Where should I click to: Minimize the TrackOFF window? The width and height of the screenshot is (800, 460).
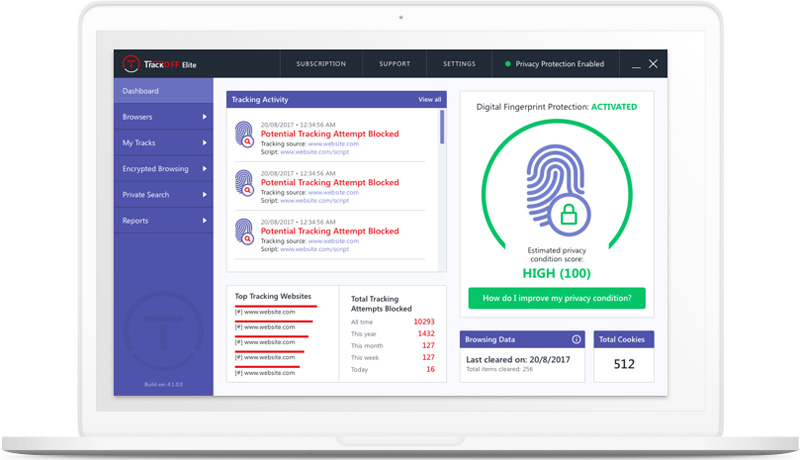(x=636, y=66)
